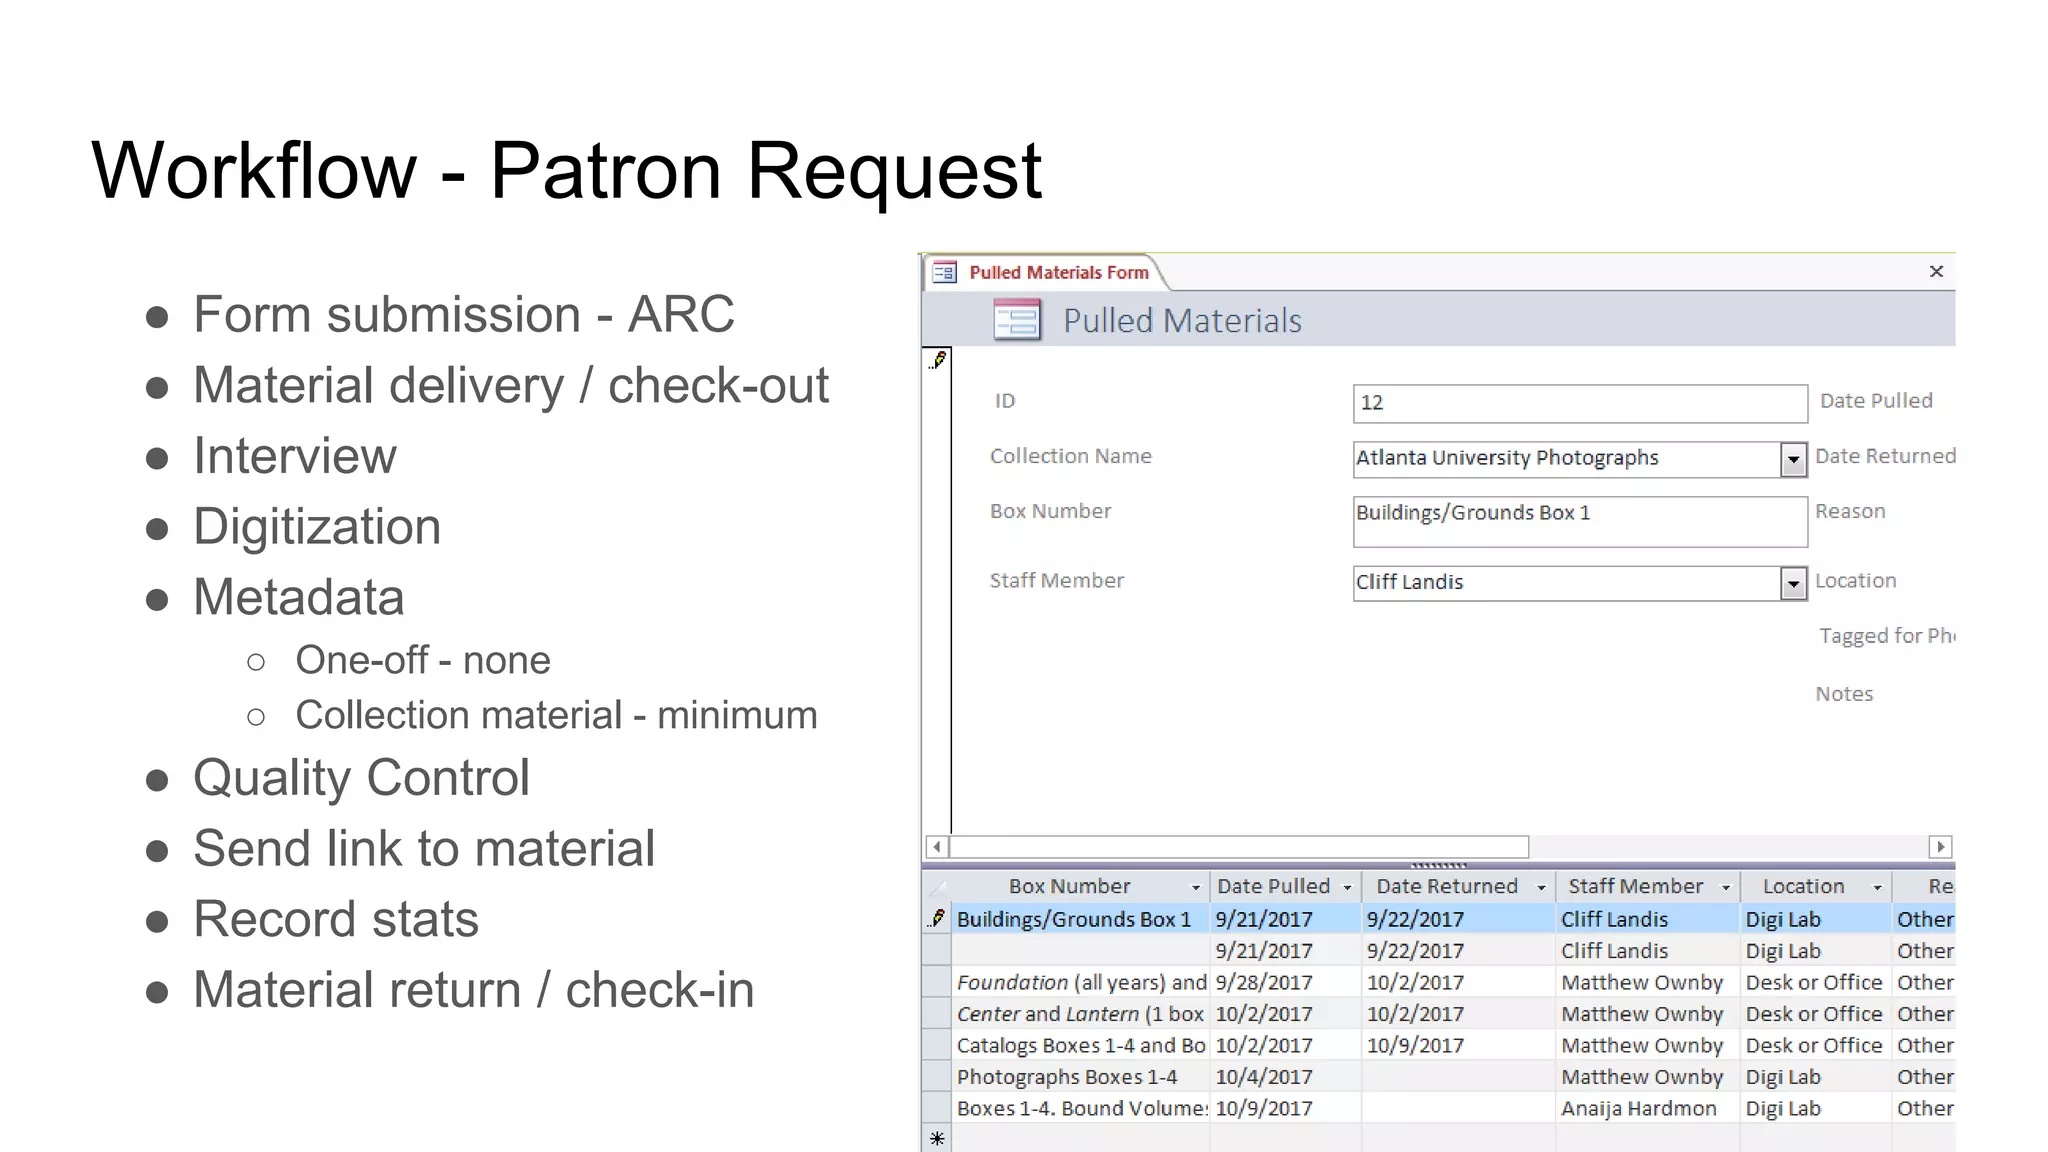The height and width of the screenshot is (1152, 2048).
Task: Click the Date Pulled label on the form
Action: (1876, 401)
